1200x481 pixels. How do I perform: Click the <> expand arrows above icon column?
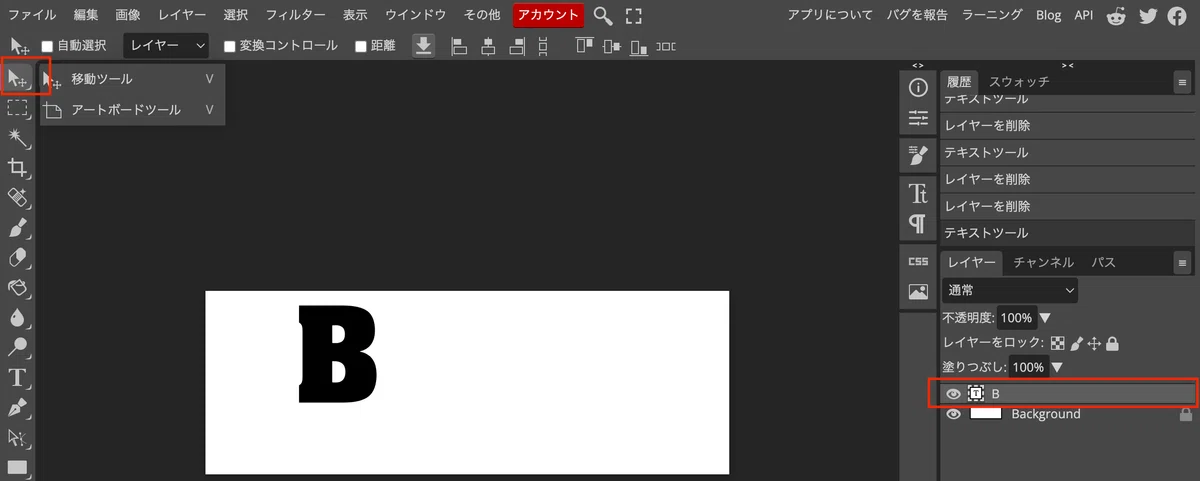[918, 65]
